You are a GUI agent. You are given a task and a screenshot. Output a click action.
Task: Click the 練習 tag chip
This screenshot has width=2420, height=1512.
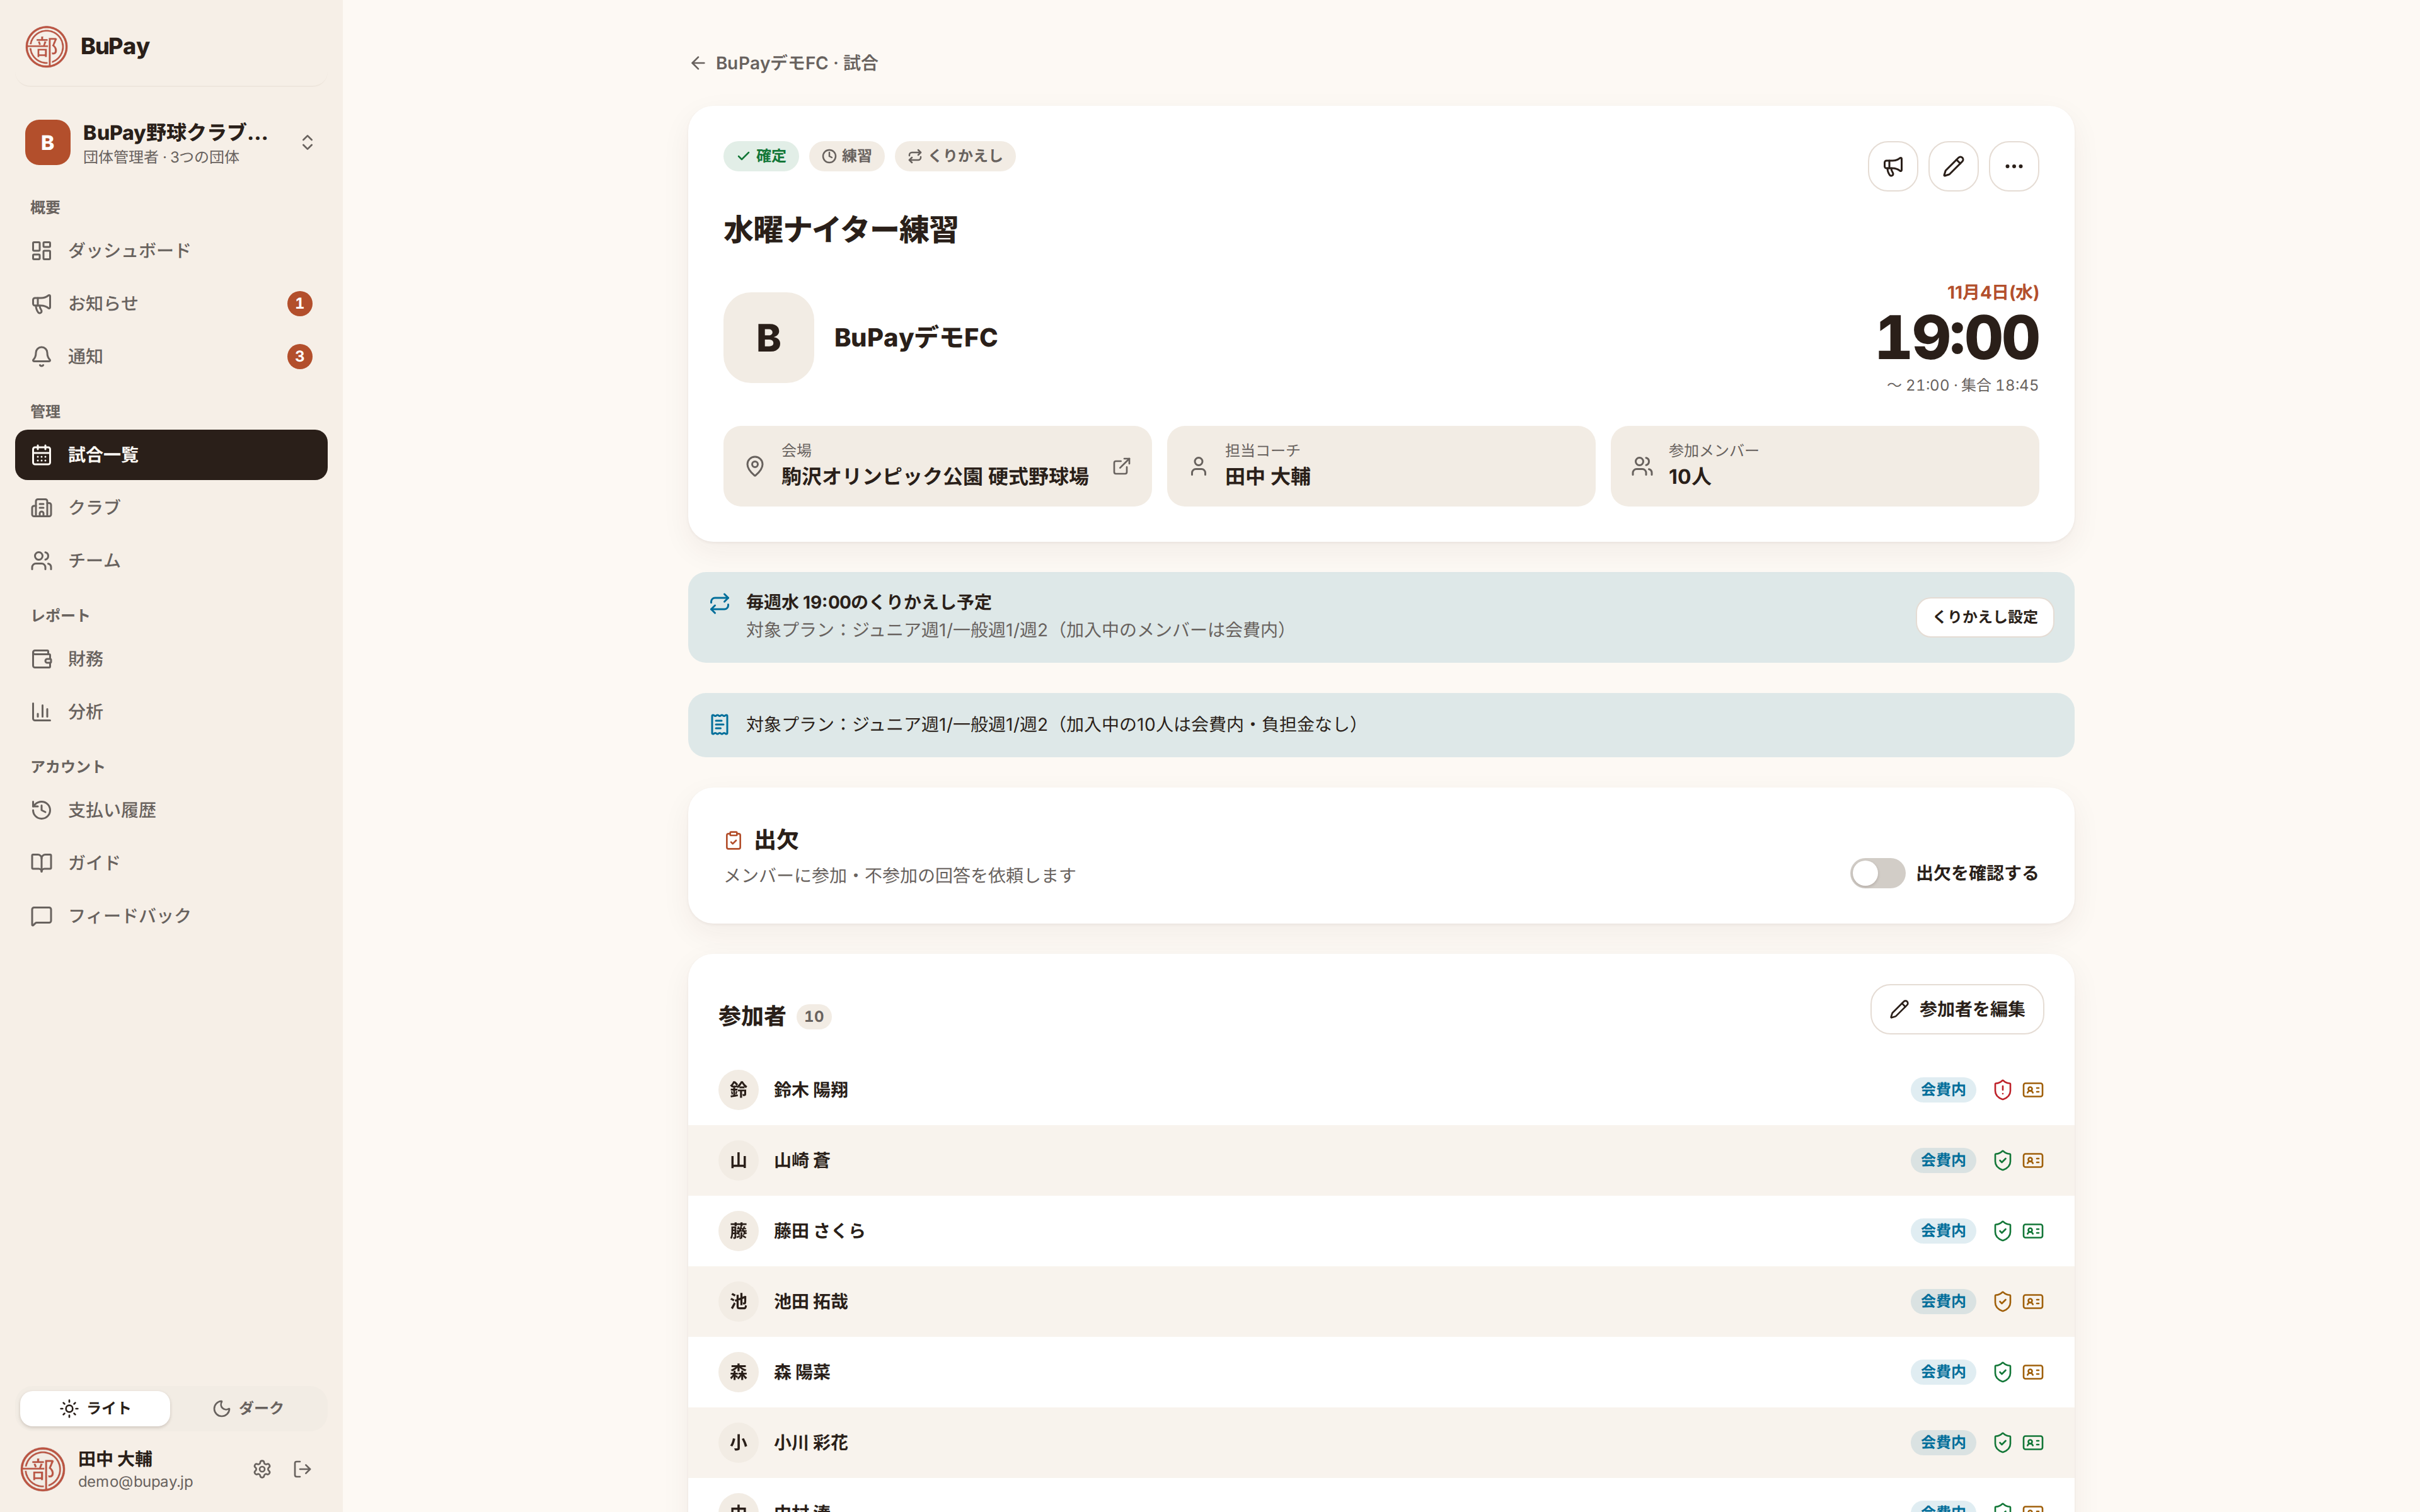pos(846,156)
